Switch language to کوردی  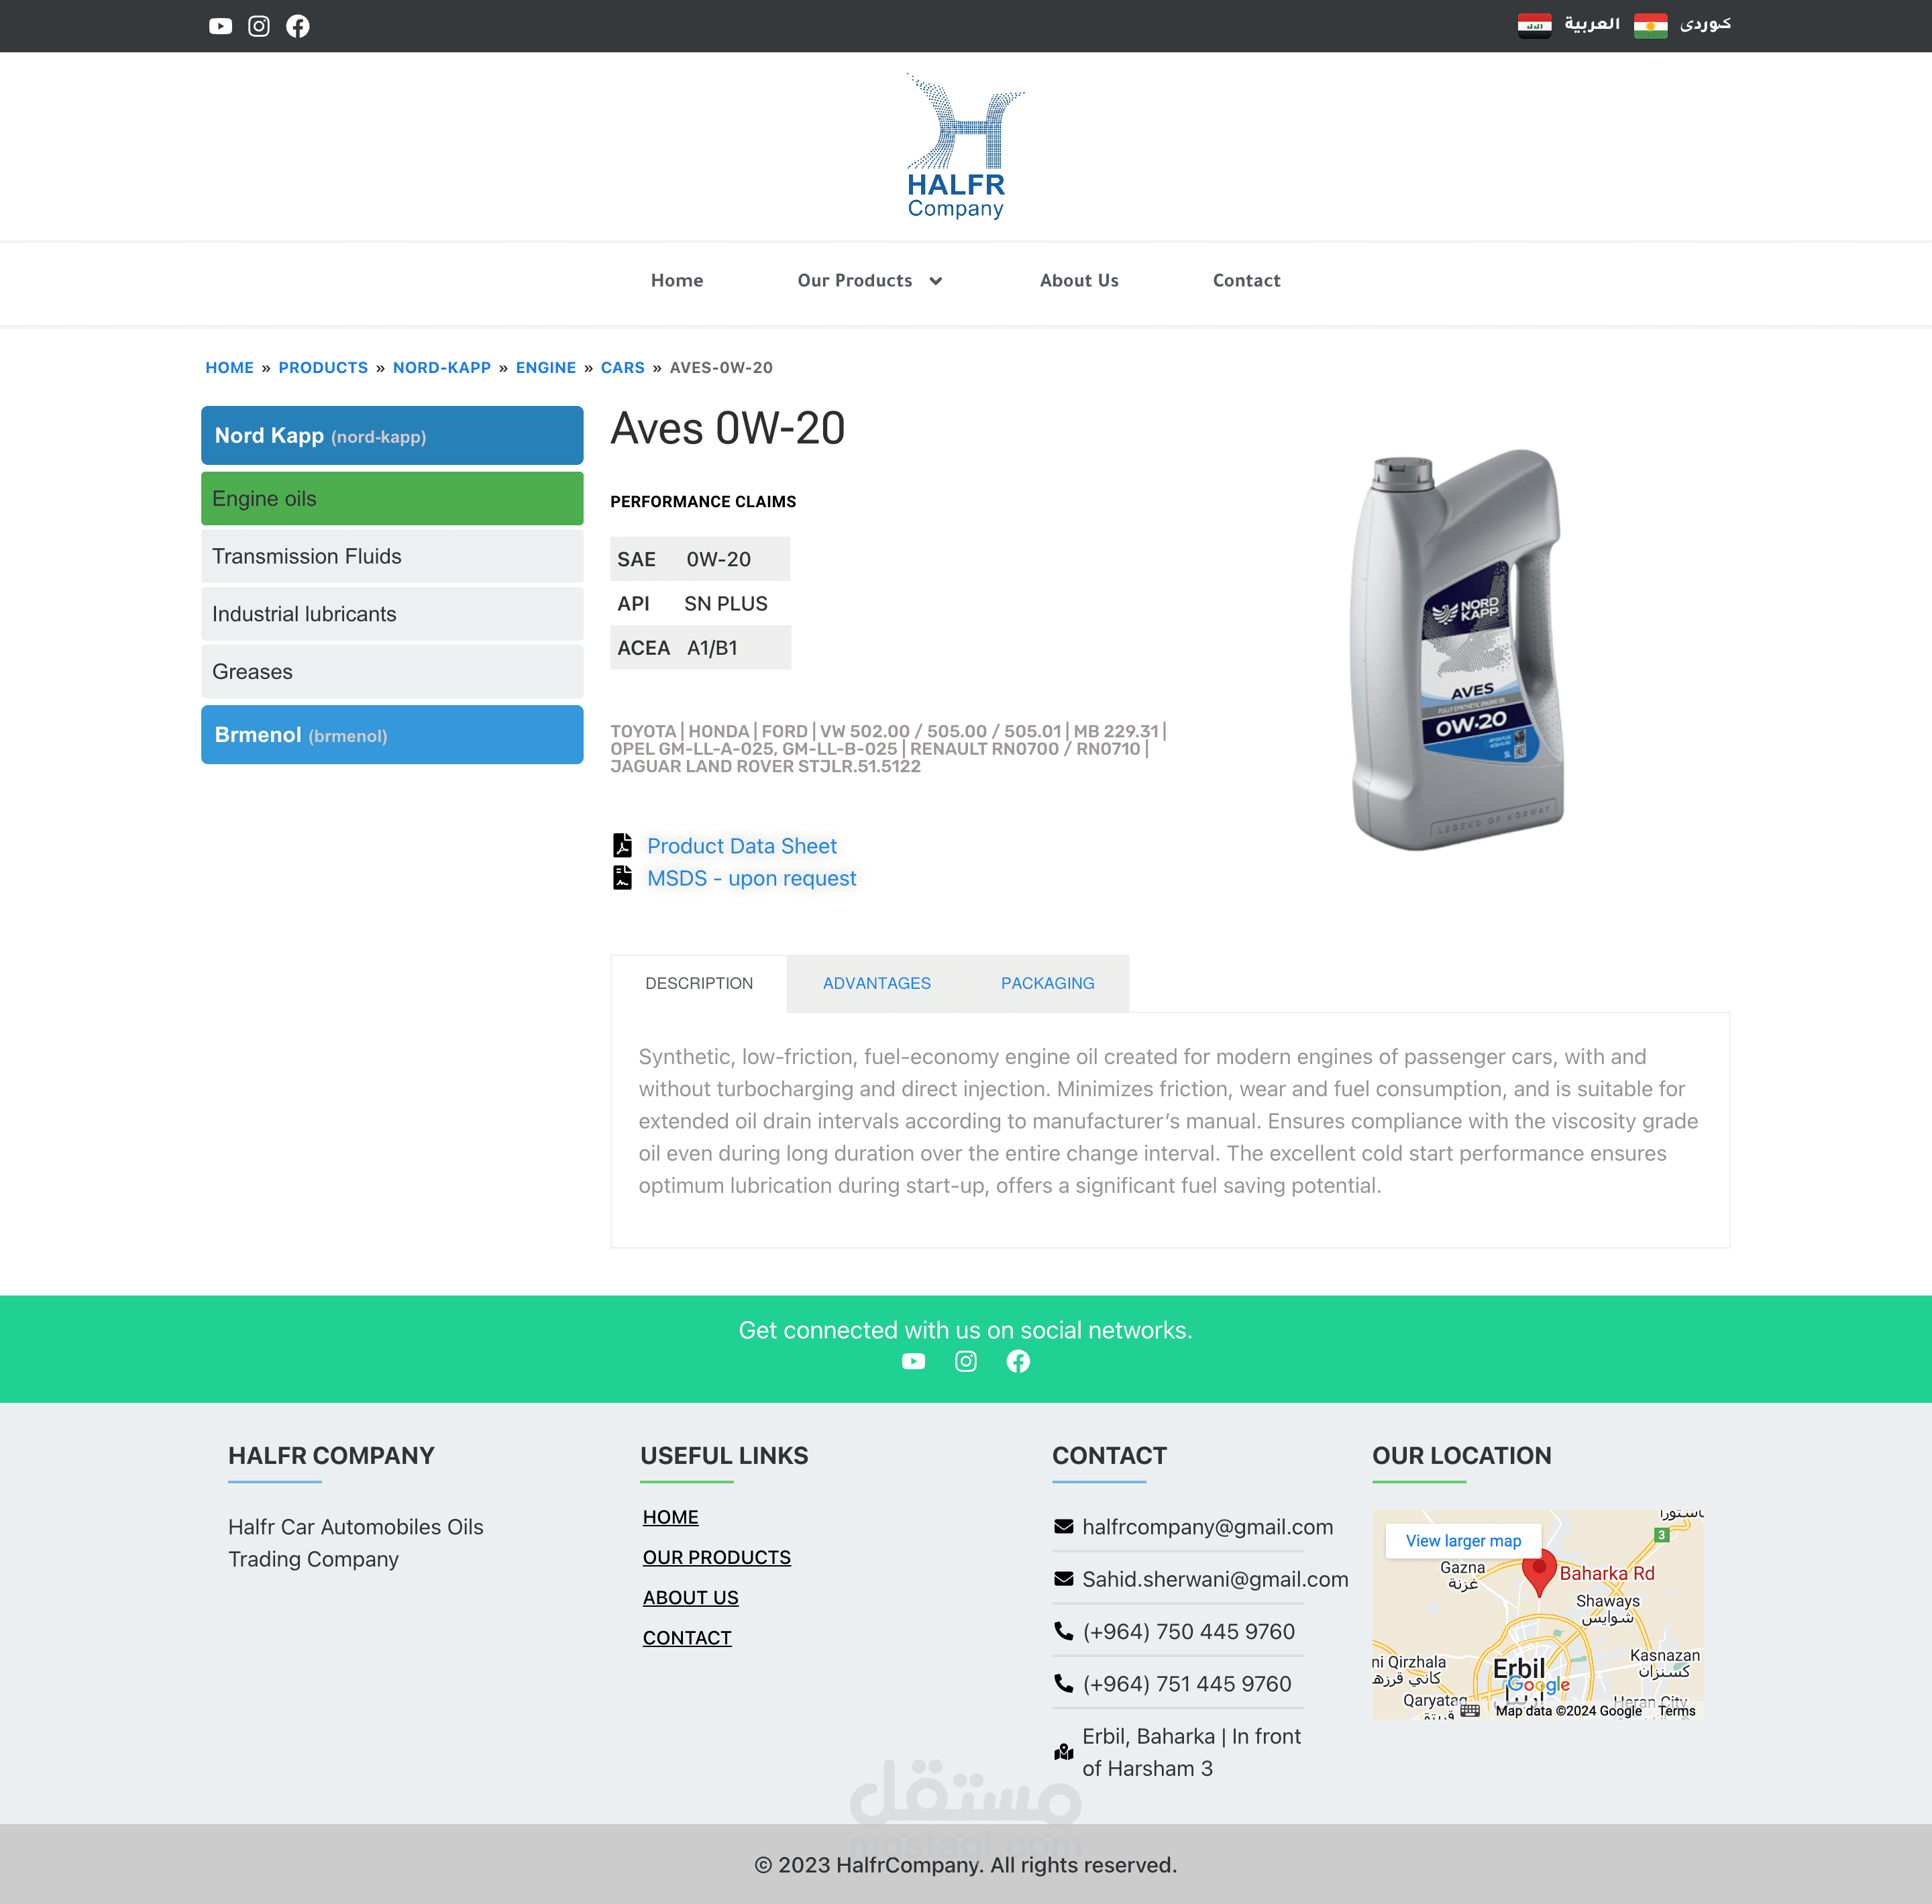point(1705,24)
